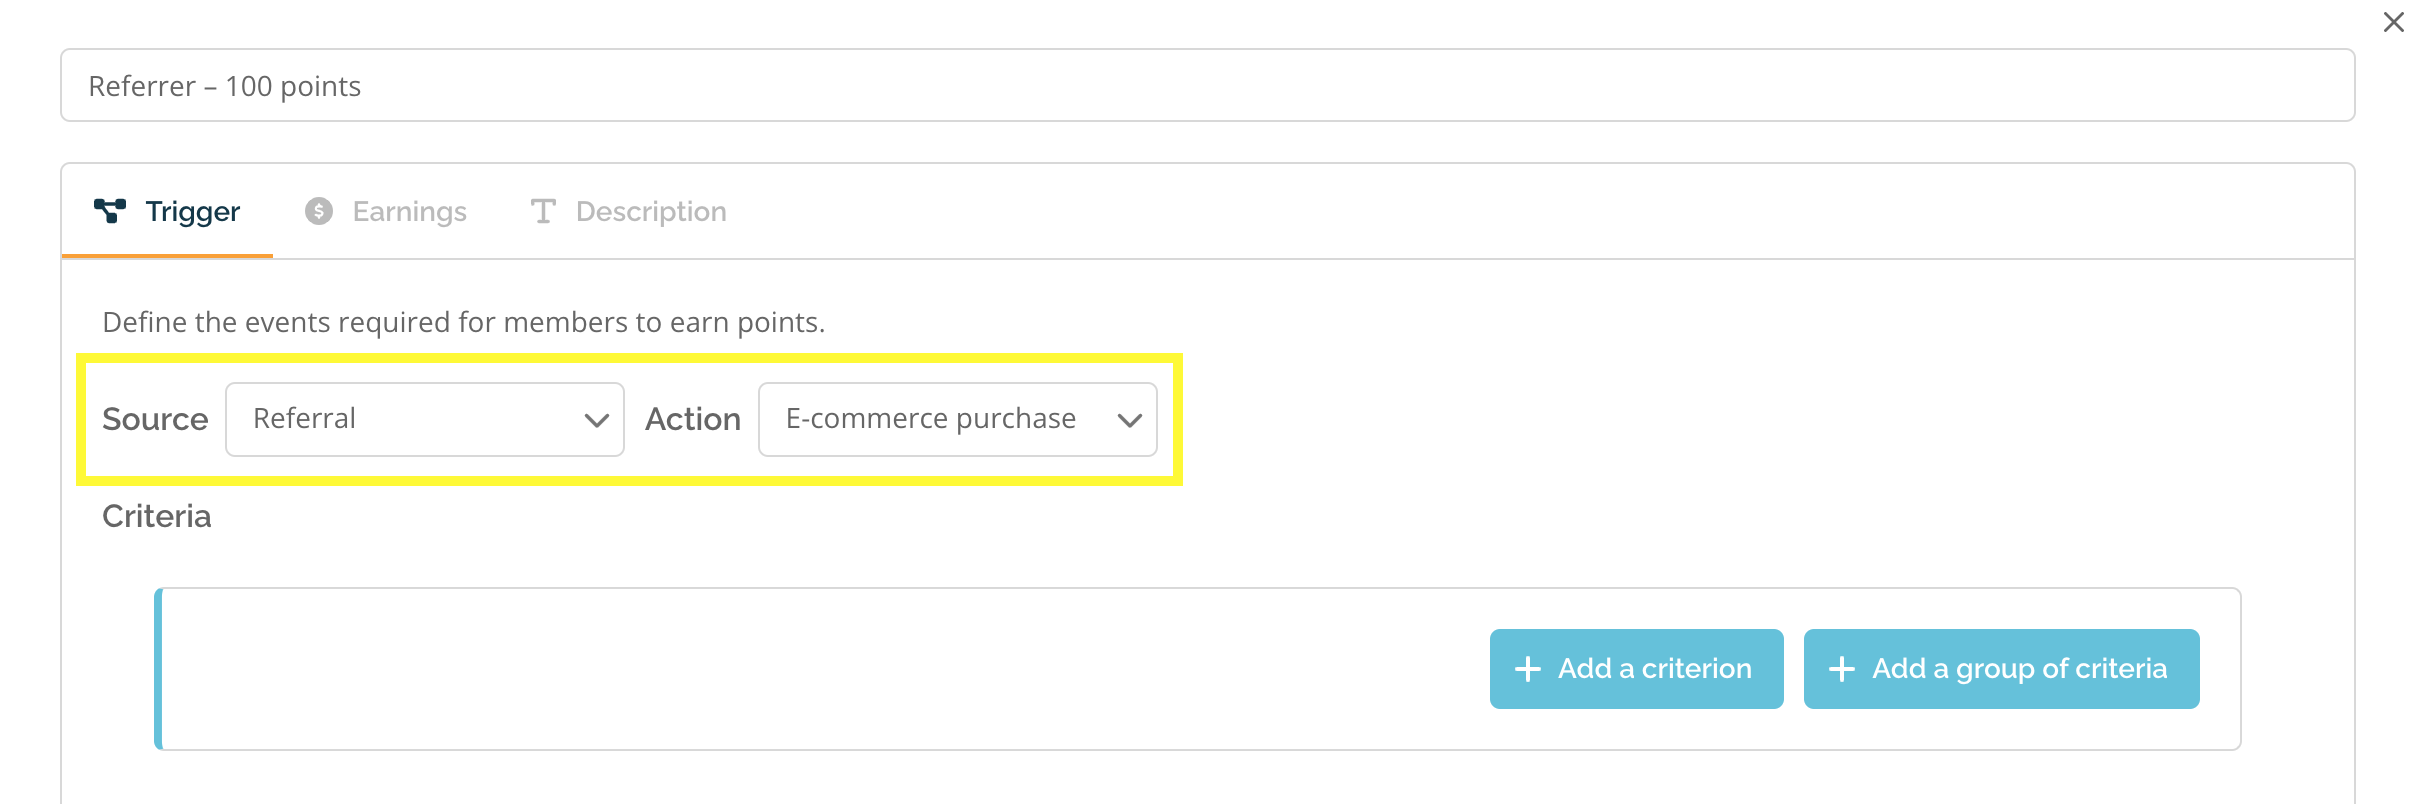Focus the rule name field "Referrer – 100 points"
Screen dimensions: 2416x804
click(1208, 85)
